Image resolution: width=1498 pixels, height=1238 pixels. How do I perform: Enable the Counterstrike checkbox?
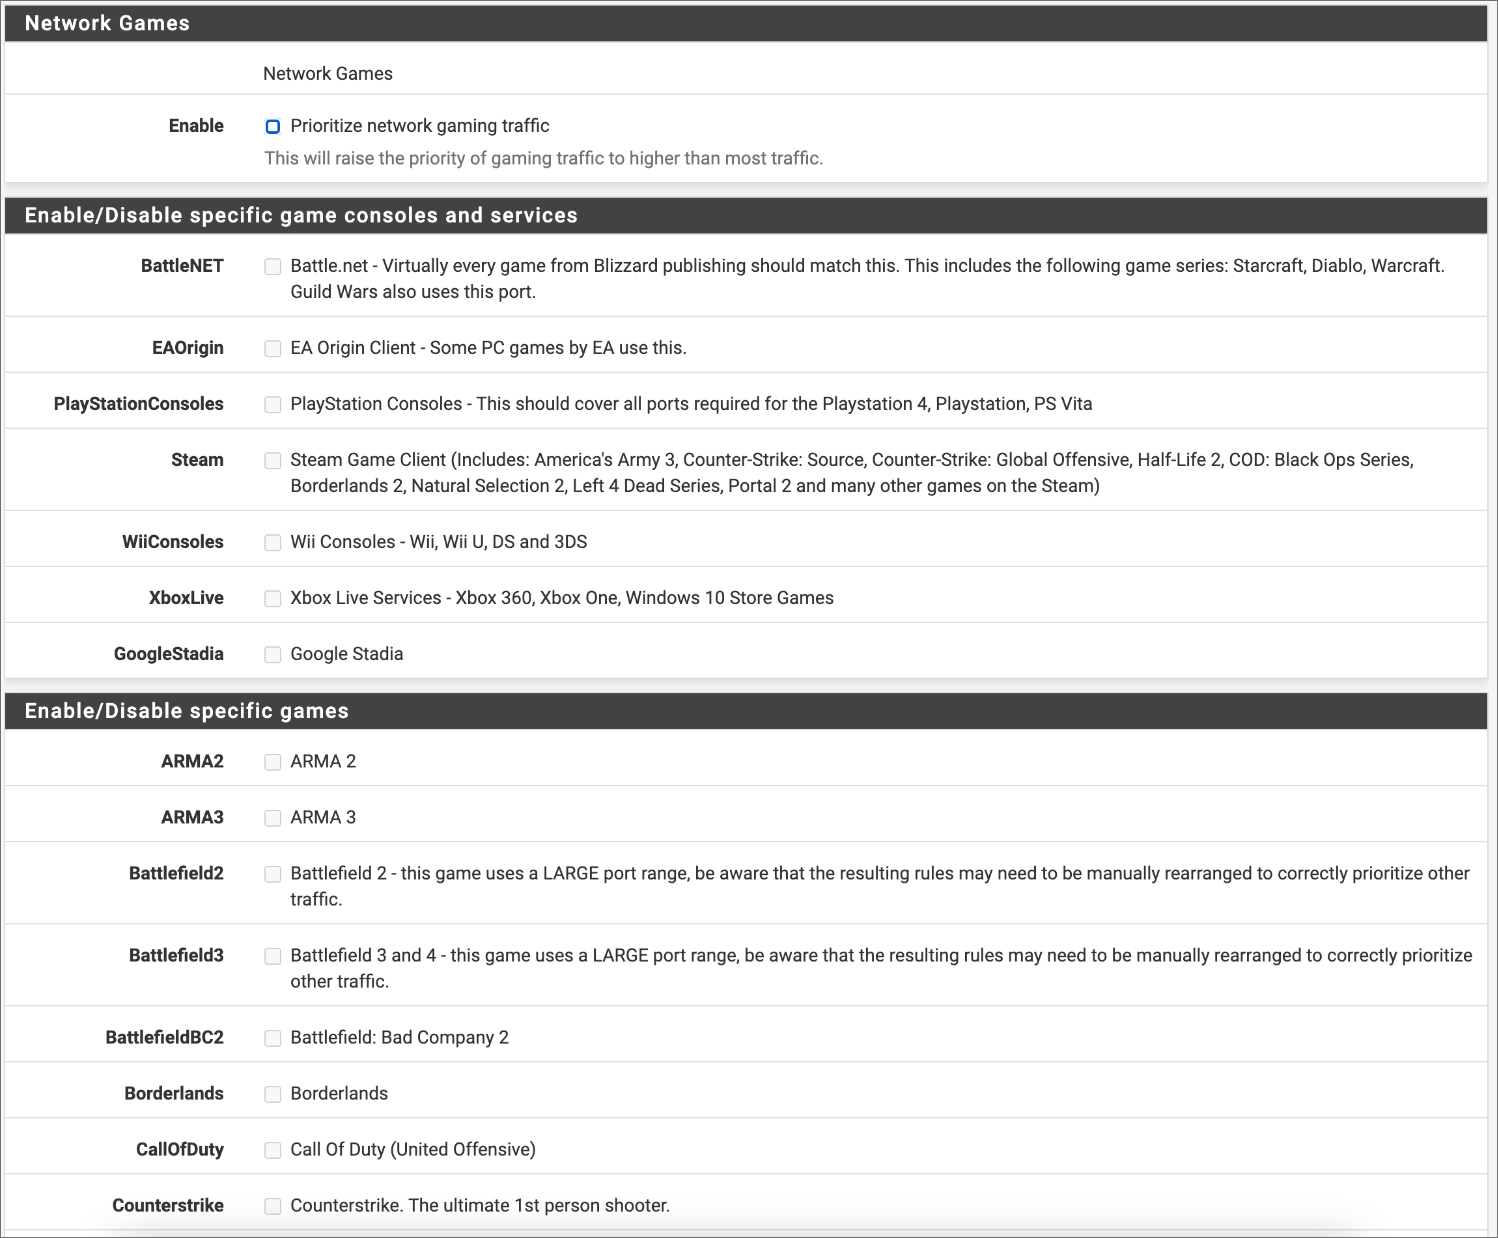click(x=273, y=1206)
